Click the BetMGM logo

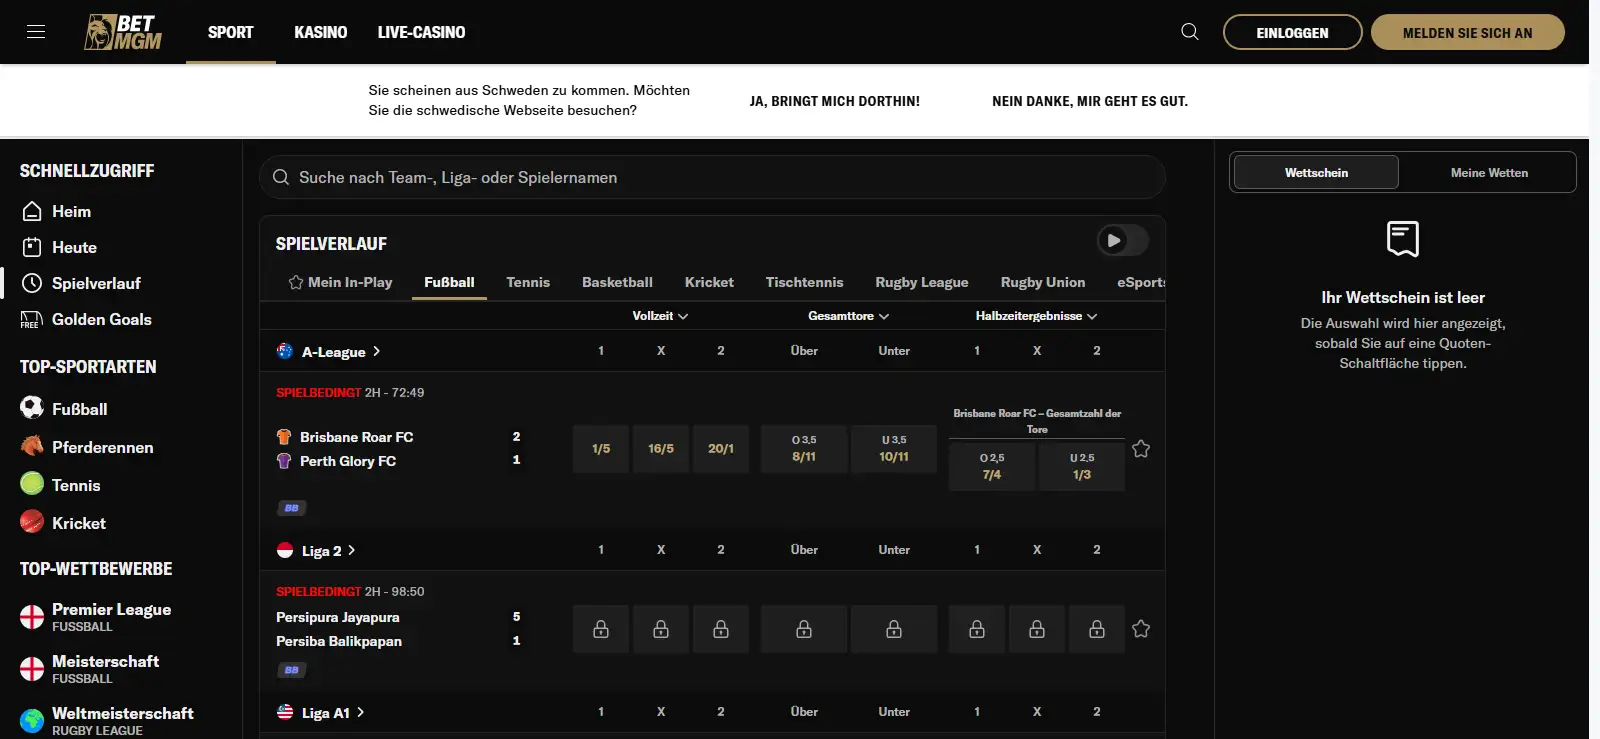(123, 32)
